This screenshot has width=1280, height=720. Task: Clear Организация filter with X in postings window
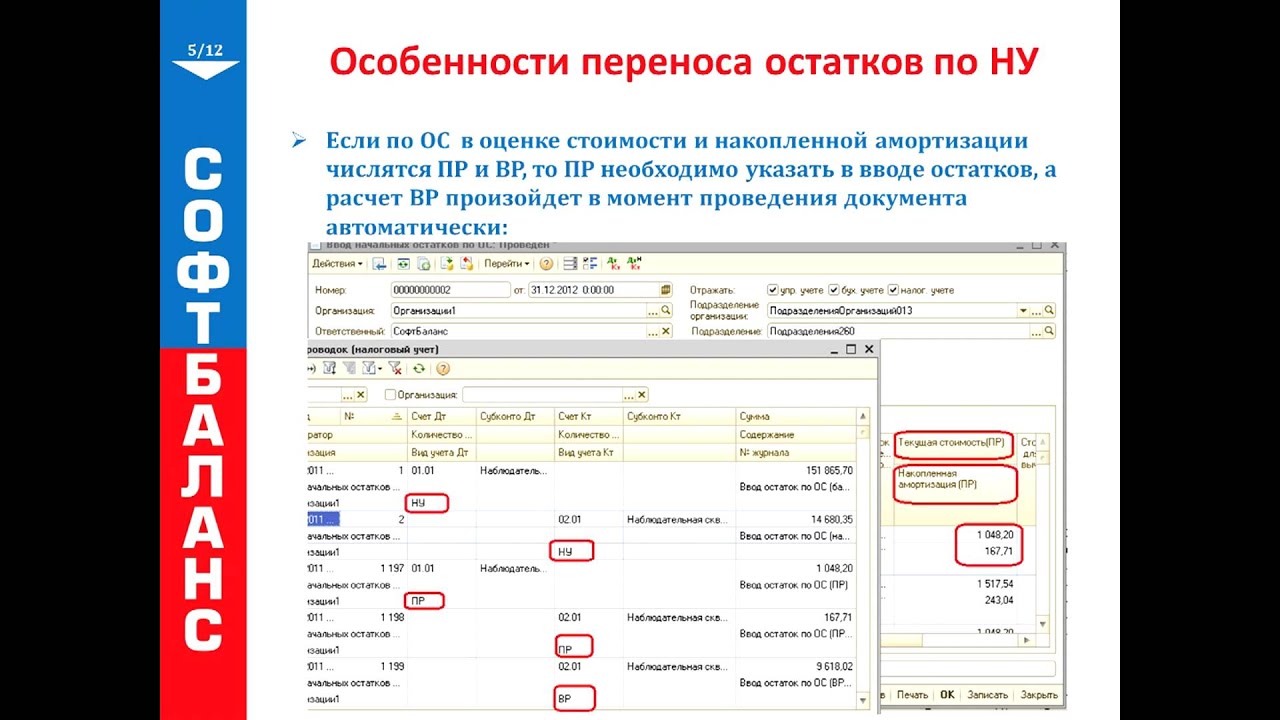point(641,395)
